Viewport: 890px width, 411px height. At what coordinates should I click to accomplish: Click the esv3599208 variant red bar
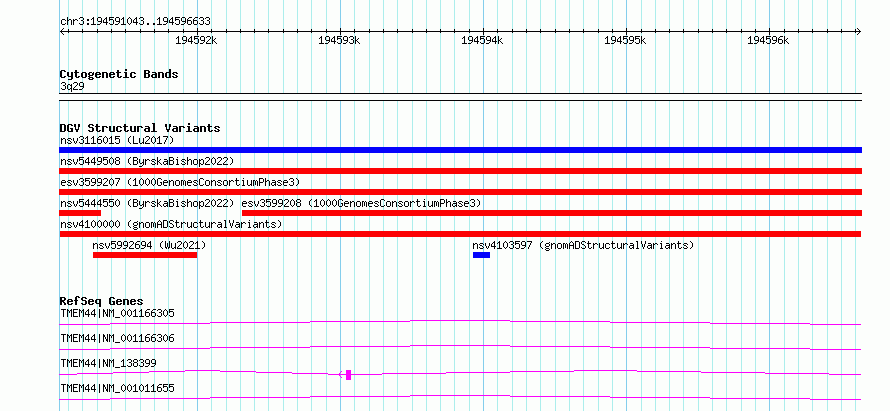pyautogui.click(x=552, y=213)
